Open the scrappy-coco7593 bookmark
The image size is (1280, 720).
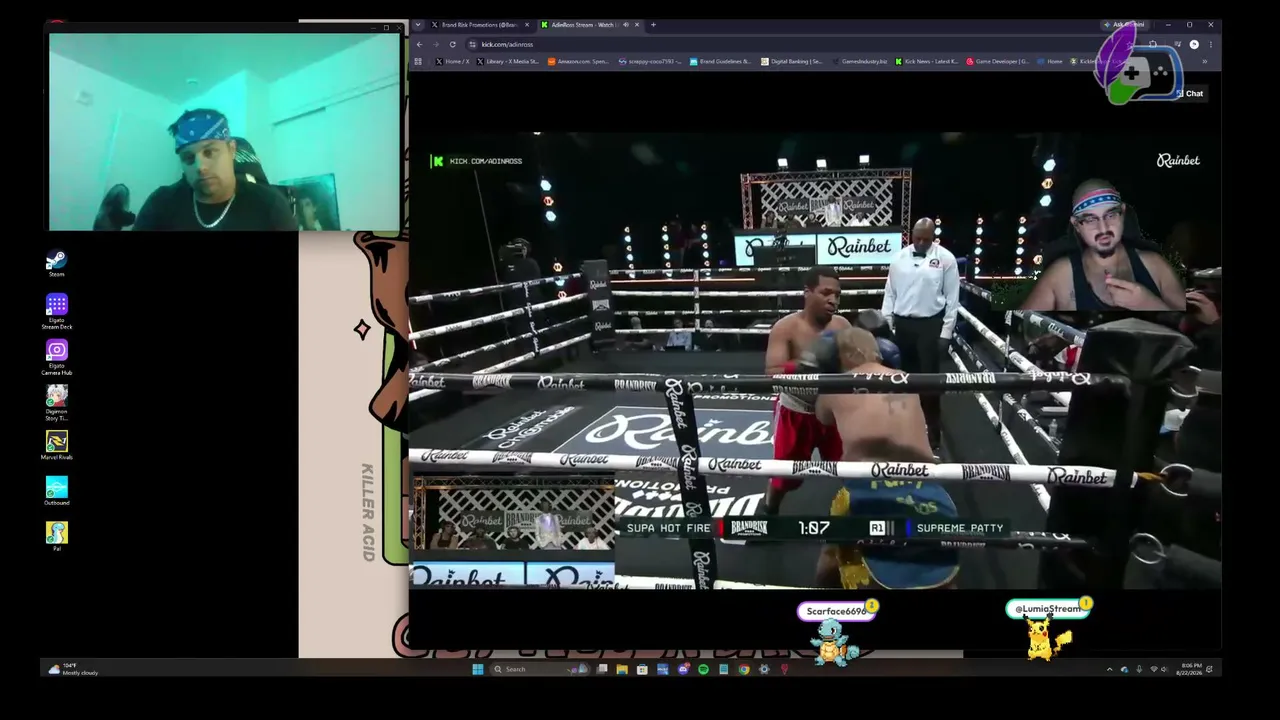650,62
